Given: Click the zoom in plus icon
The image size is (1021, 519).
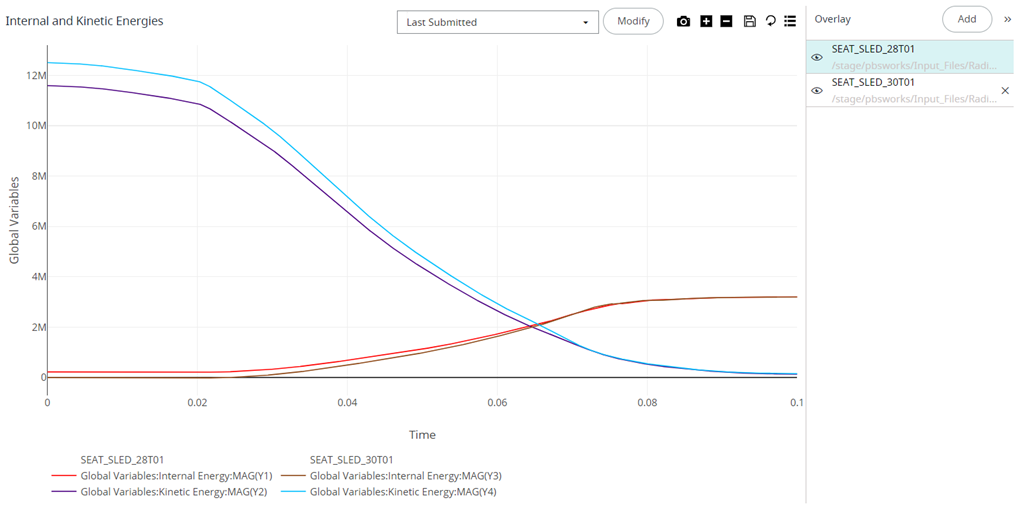Looking at the screenshot, I should (706, 21).
